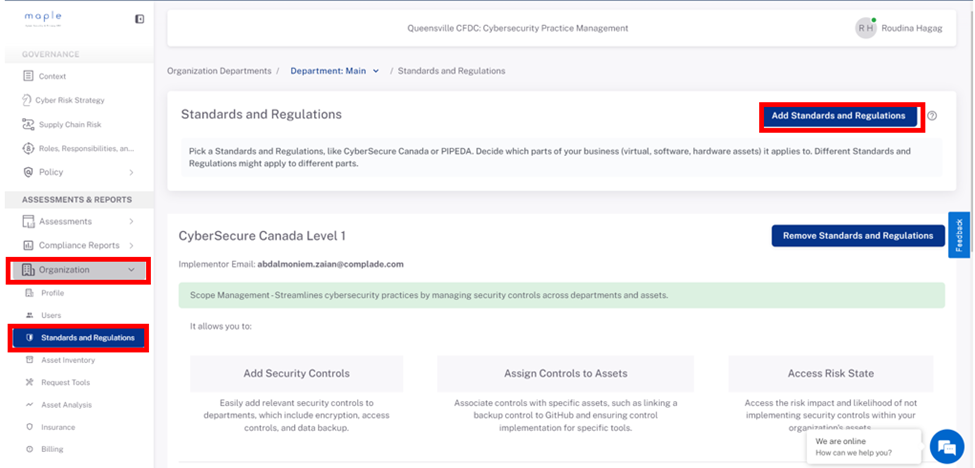This screenshot has width=975, height=468.
Task: Click Organization Departments breadcrumb
Action: pos(219,71)
